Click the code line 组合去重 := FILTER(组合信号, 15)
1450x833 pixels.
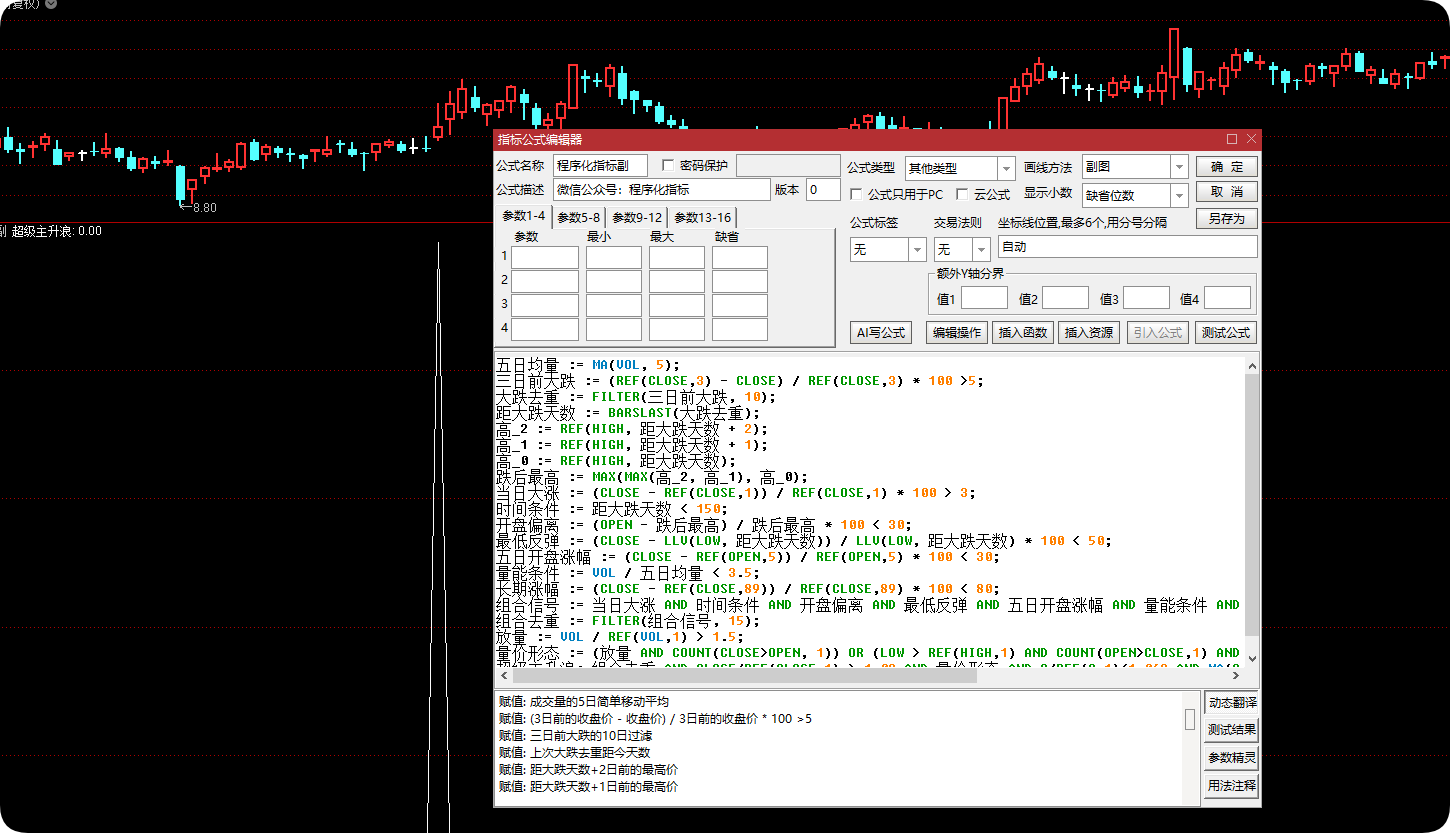pos(628,621)
